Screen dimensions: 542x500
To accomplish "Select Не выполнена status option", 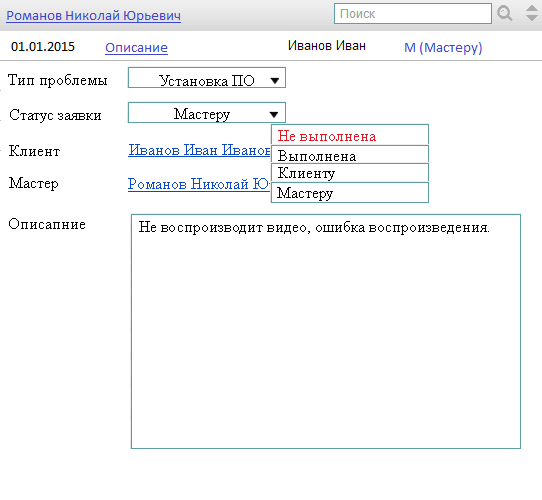I will 350,135.
